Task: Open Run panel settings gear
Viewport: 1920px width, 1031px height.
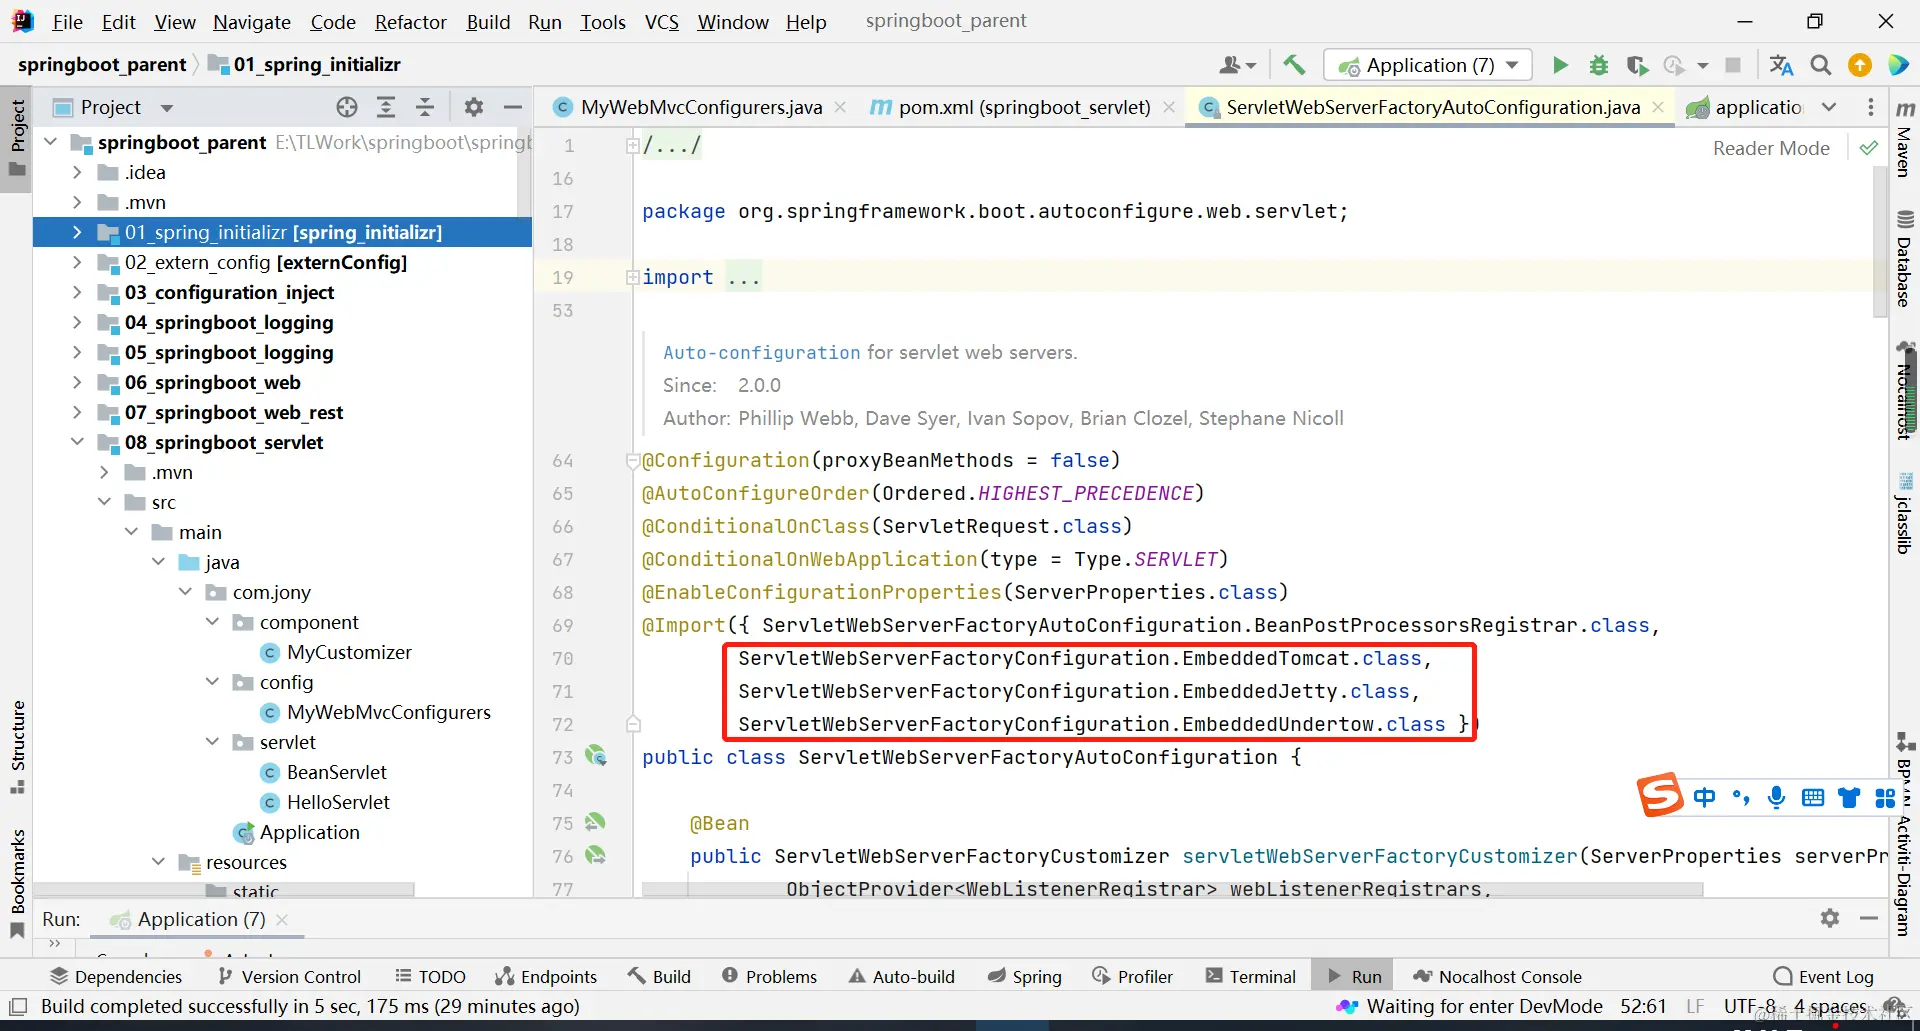Action: 1830,918
